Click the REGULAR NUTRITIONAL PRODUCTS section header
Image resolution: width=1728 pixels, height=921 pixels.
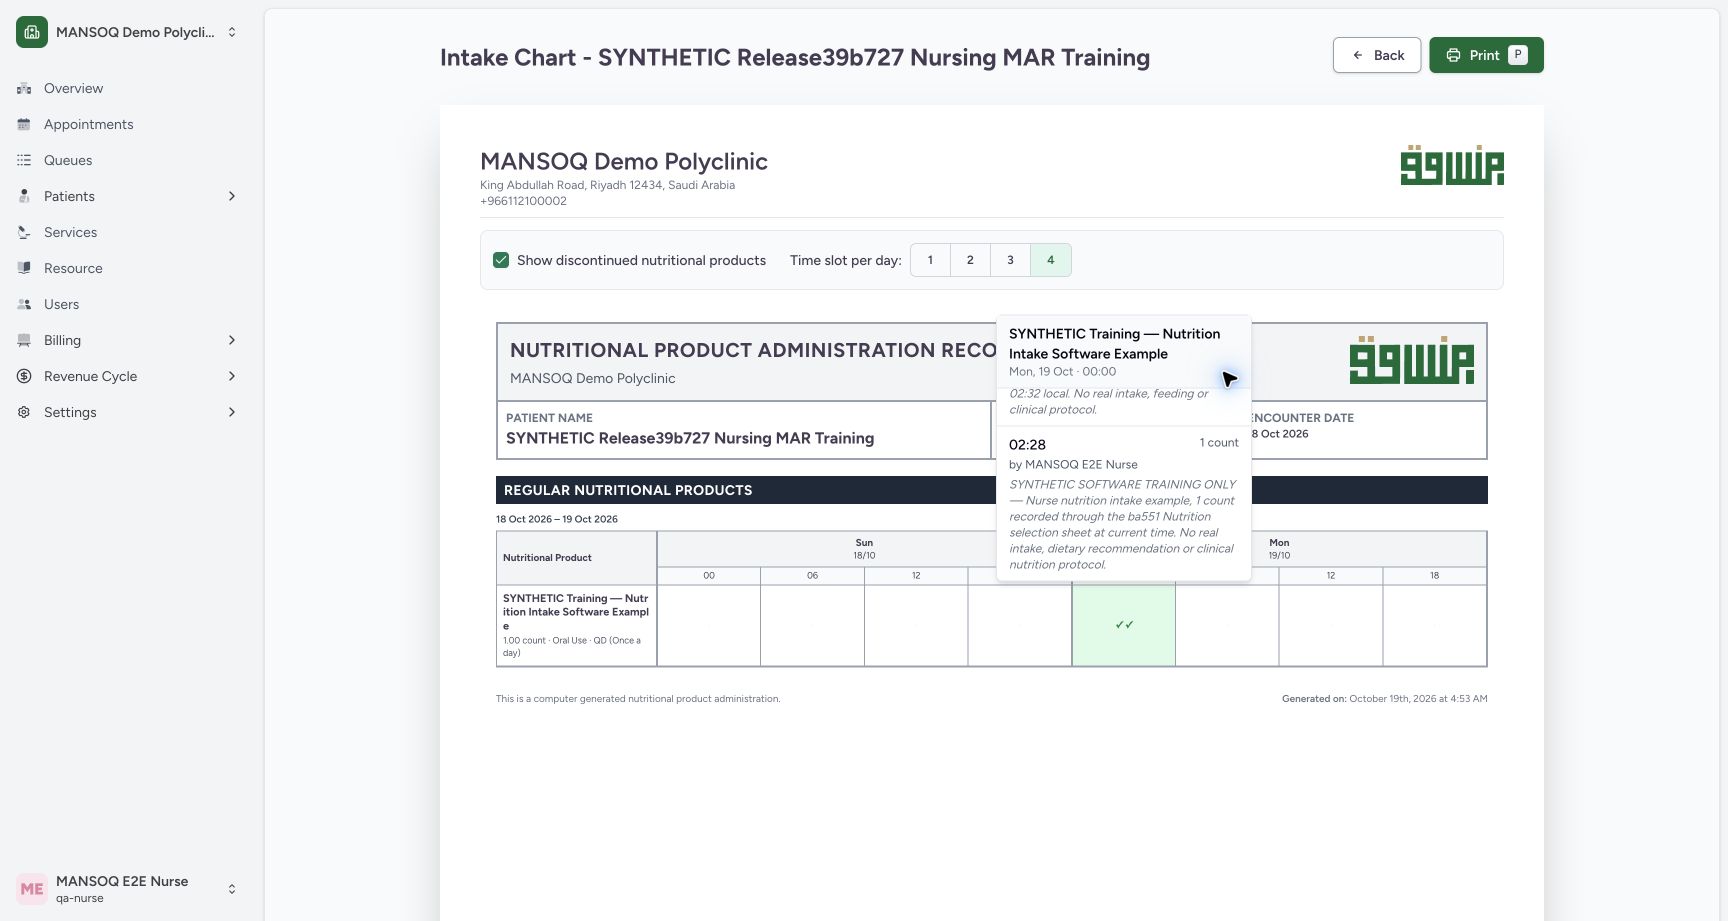(992, 490)
